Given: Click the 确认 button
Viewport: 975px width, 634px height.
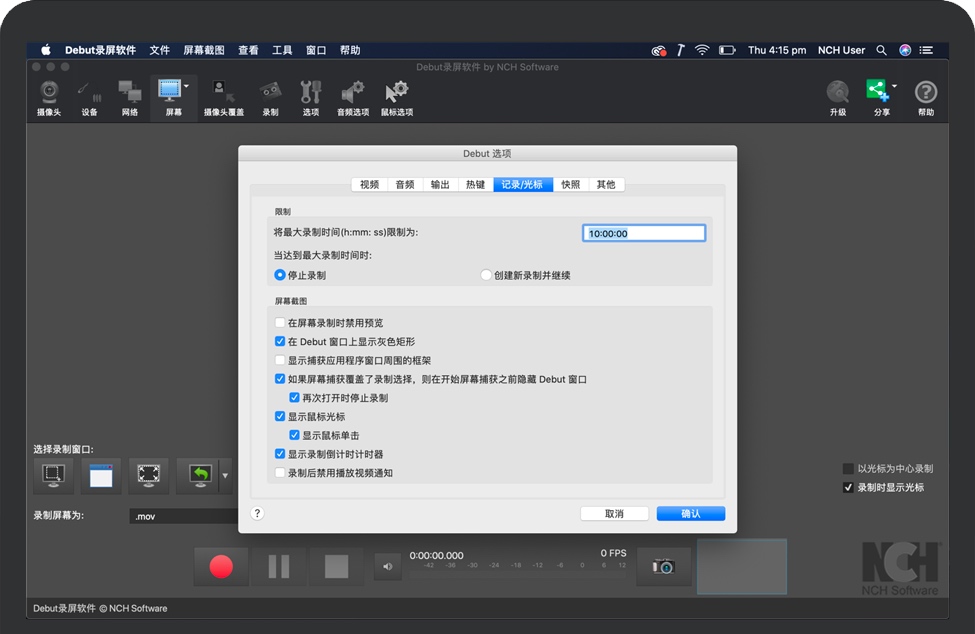Looking at the screenshot, I should click(x=690, y=513).
